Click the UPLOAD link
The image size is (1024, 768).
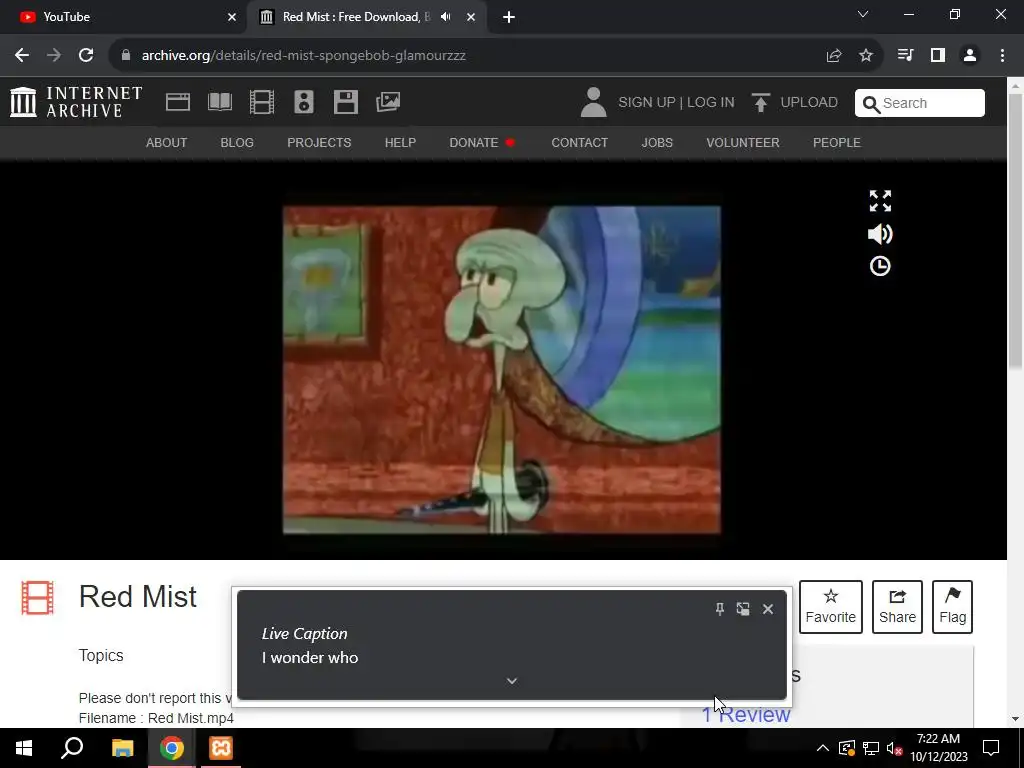(809, 103)
